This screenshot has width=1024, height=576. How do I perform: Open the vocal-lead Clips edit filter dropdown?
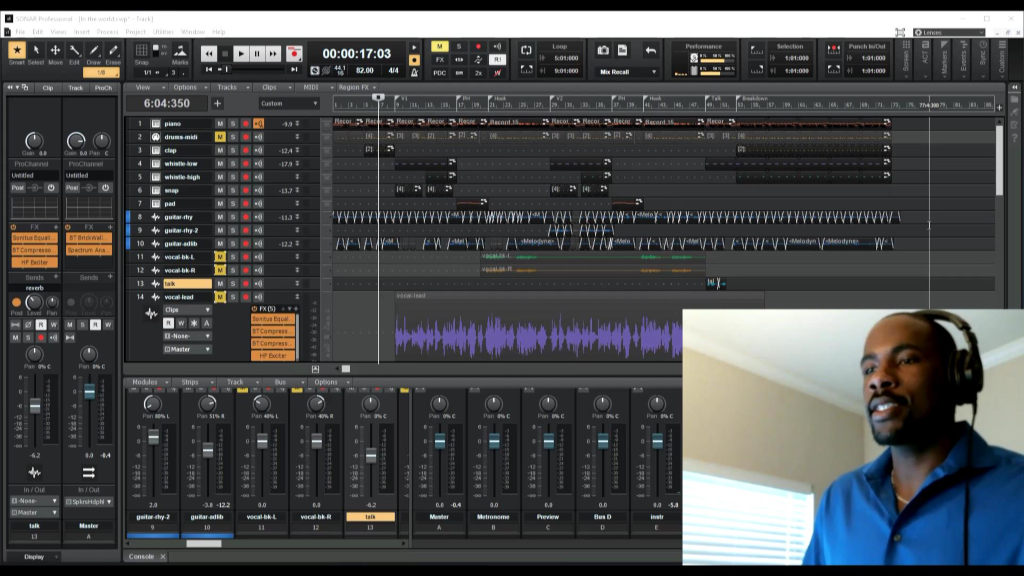tap(187, 310)
